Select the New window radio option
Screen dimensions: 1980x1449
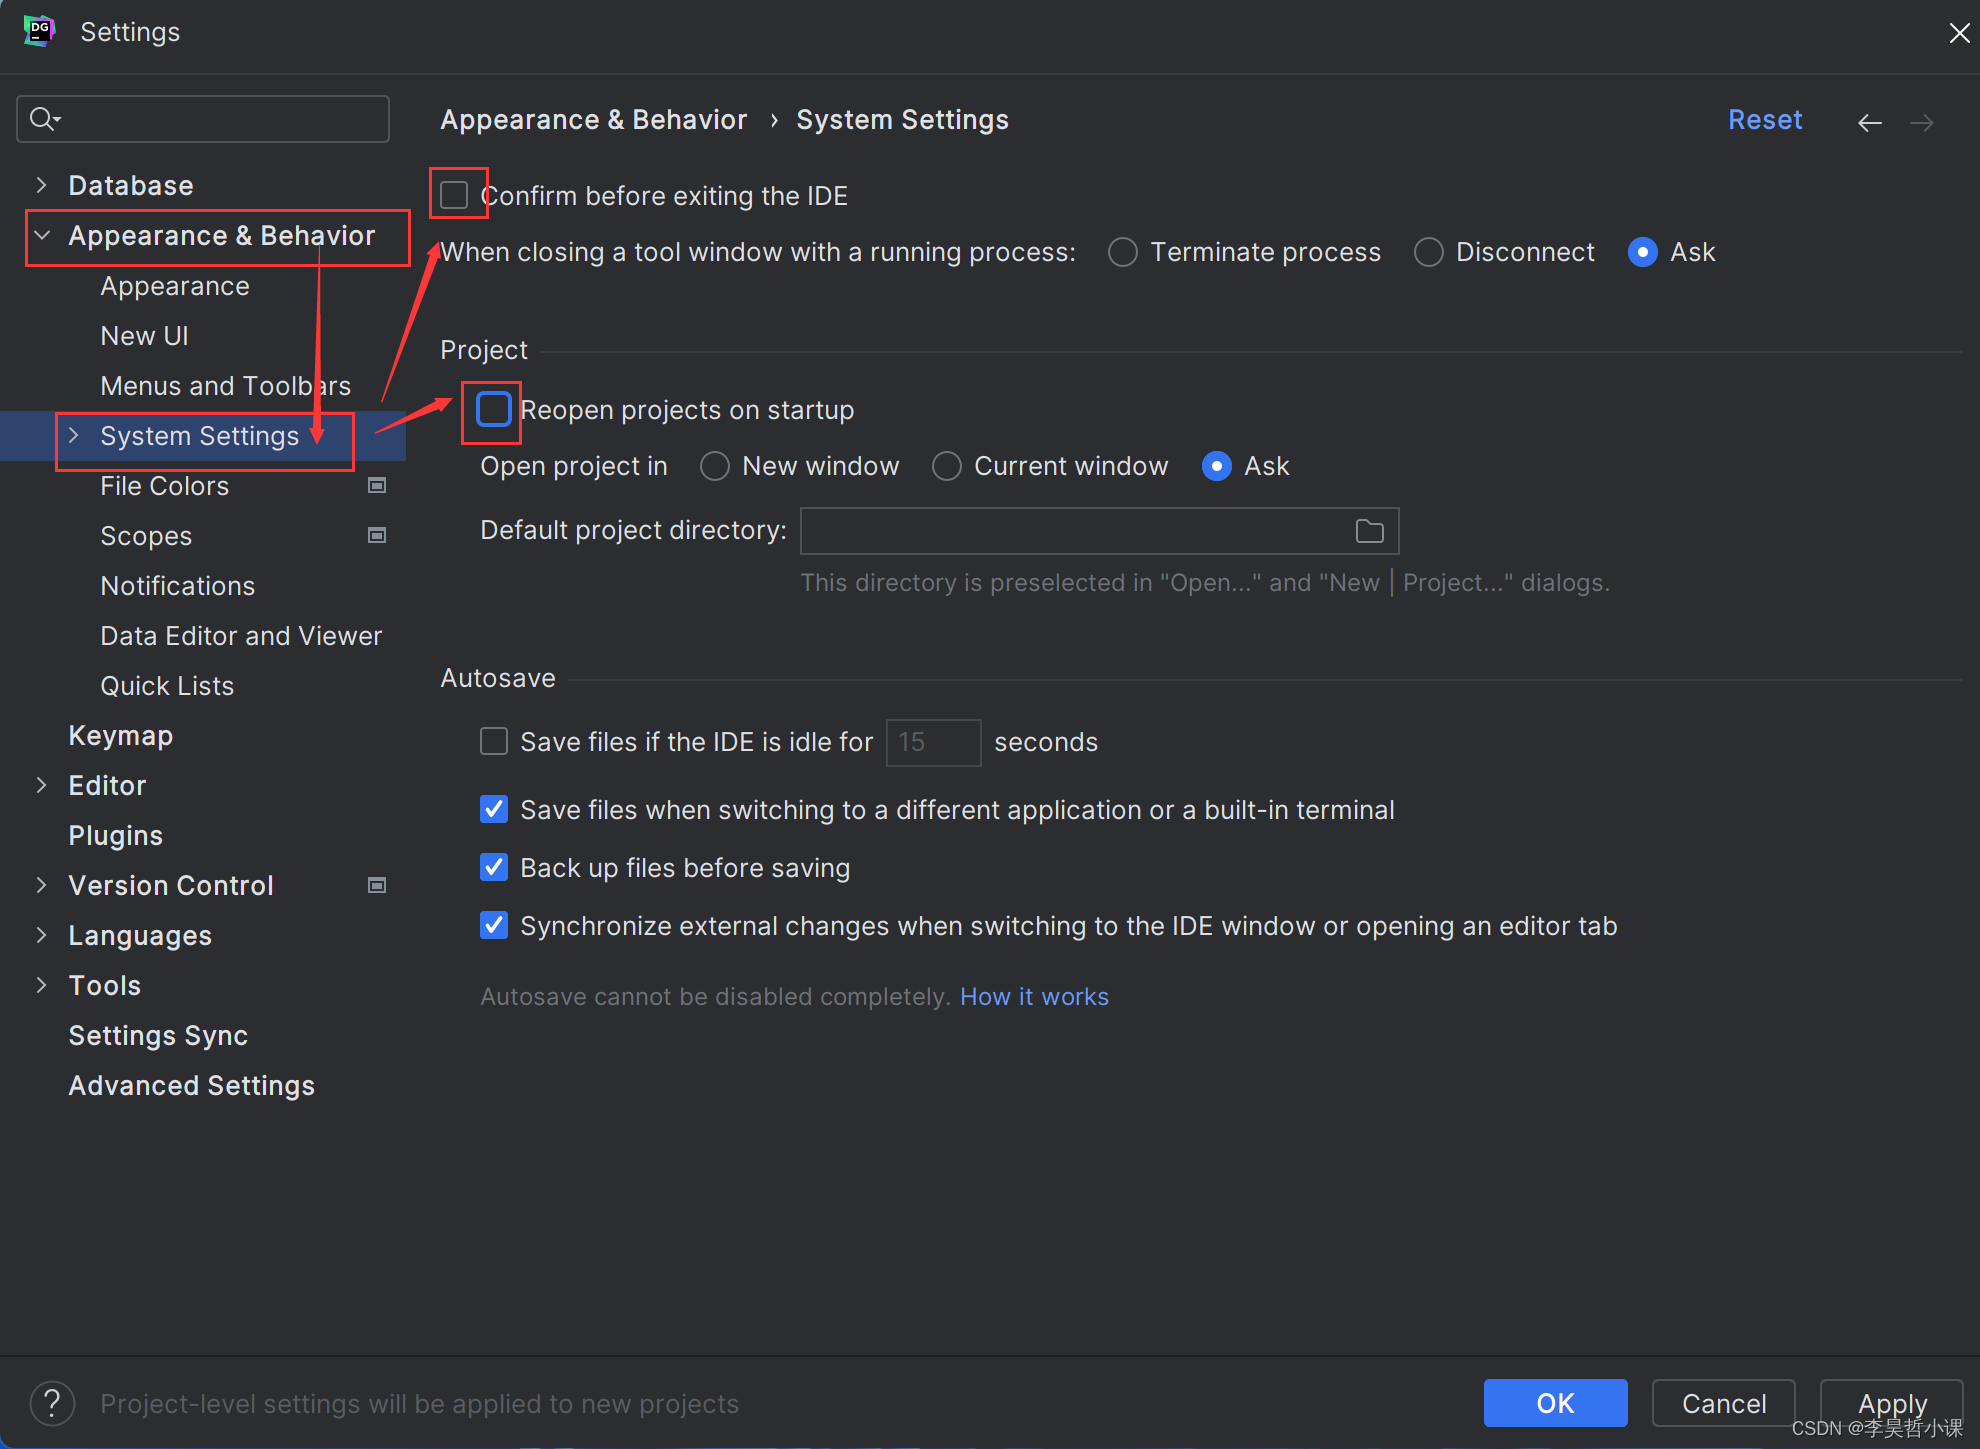point(715,466)
